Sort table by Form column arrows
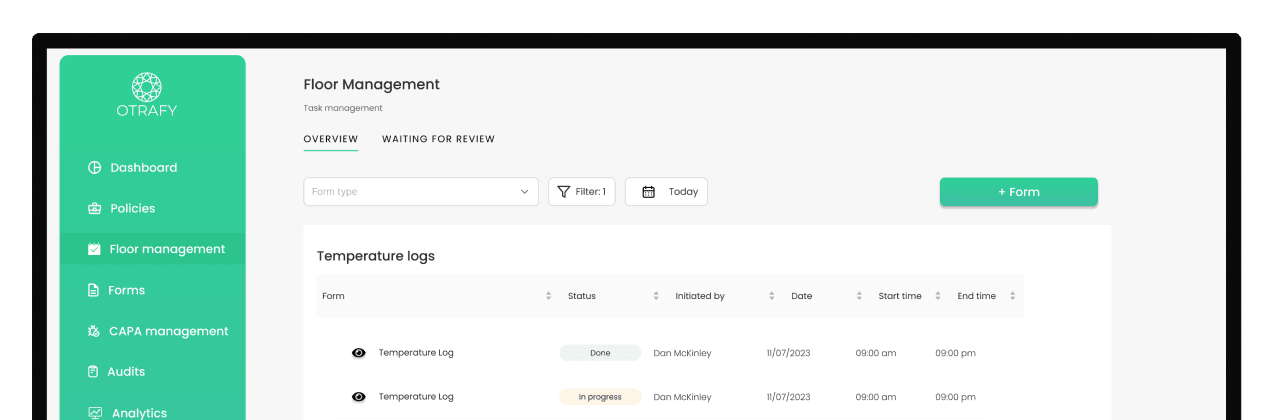The image size is (1280, 420). click(548, 296)
